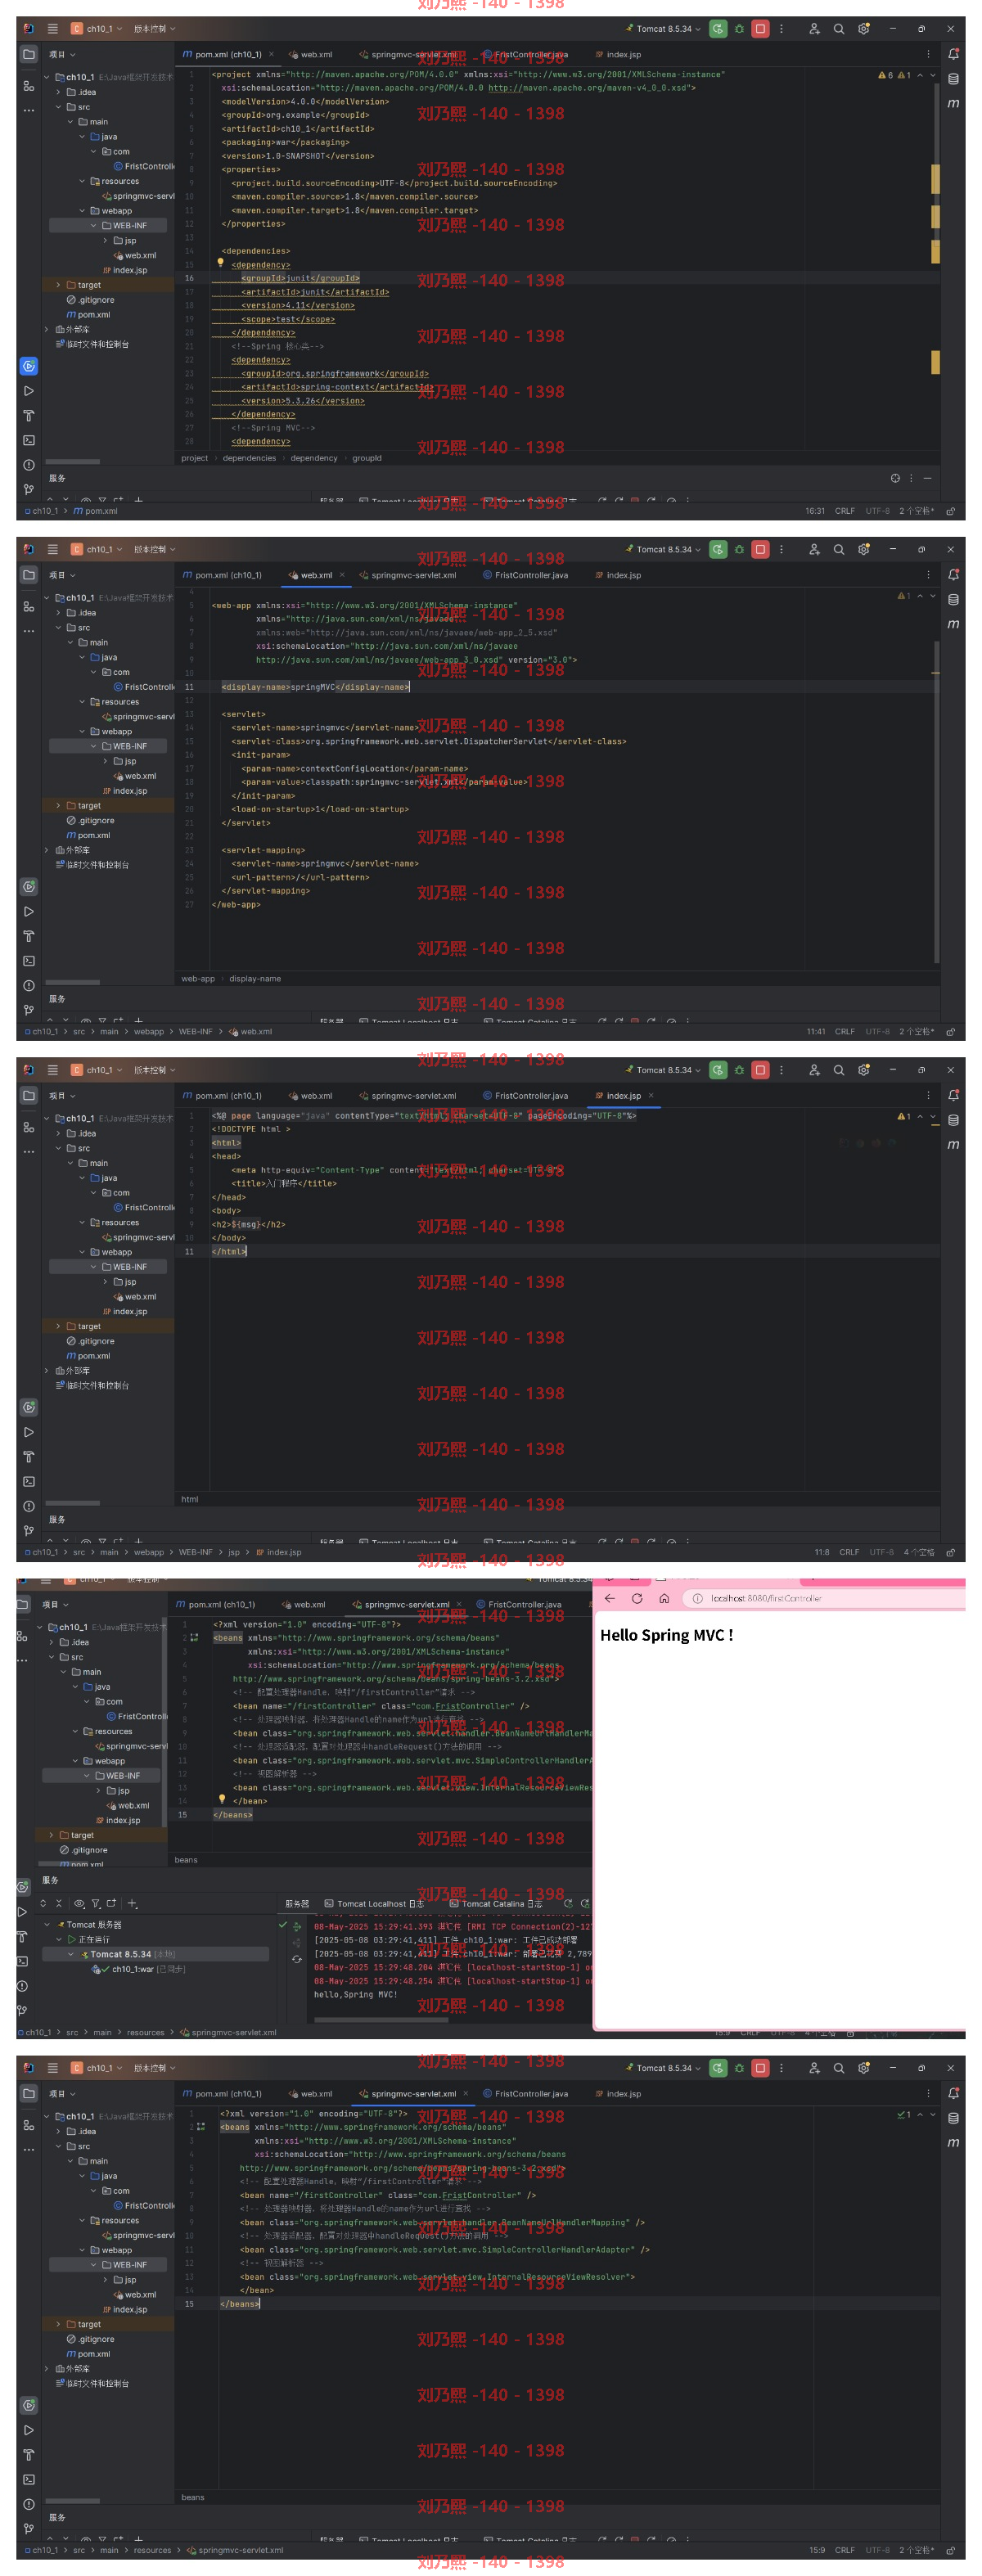
Task: Click the Code With Me person icon in index.jsp window
Action: [x=814, y=1070]
